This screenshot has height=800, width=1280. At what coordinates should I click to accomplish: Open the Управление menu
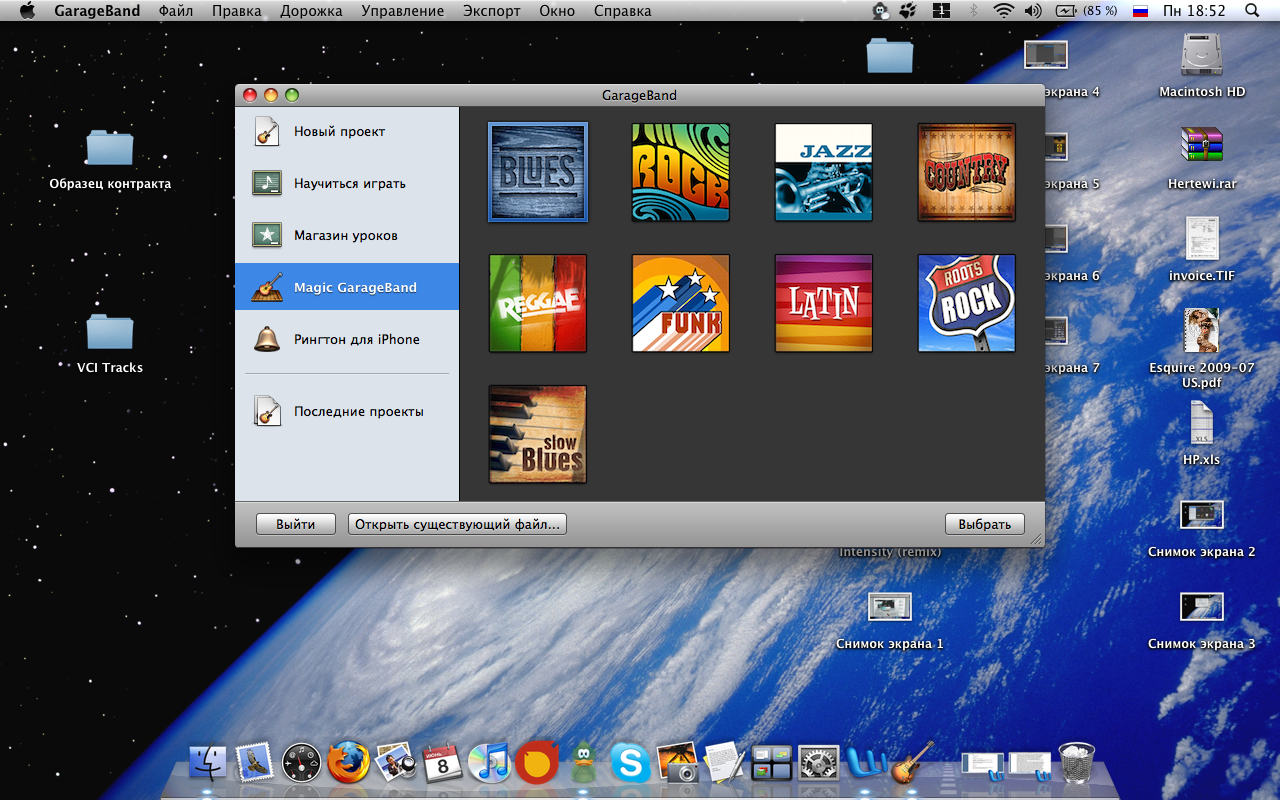pyautogui.click(x=402, y=11)
